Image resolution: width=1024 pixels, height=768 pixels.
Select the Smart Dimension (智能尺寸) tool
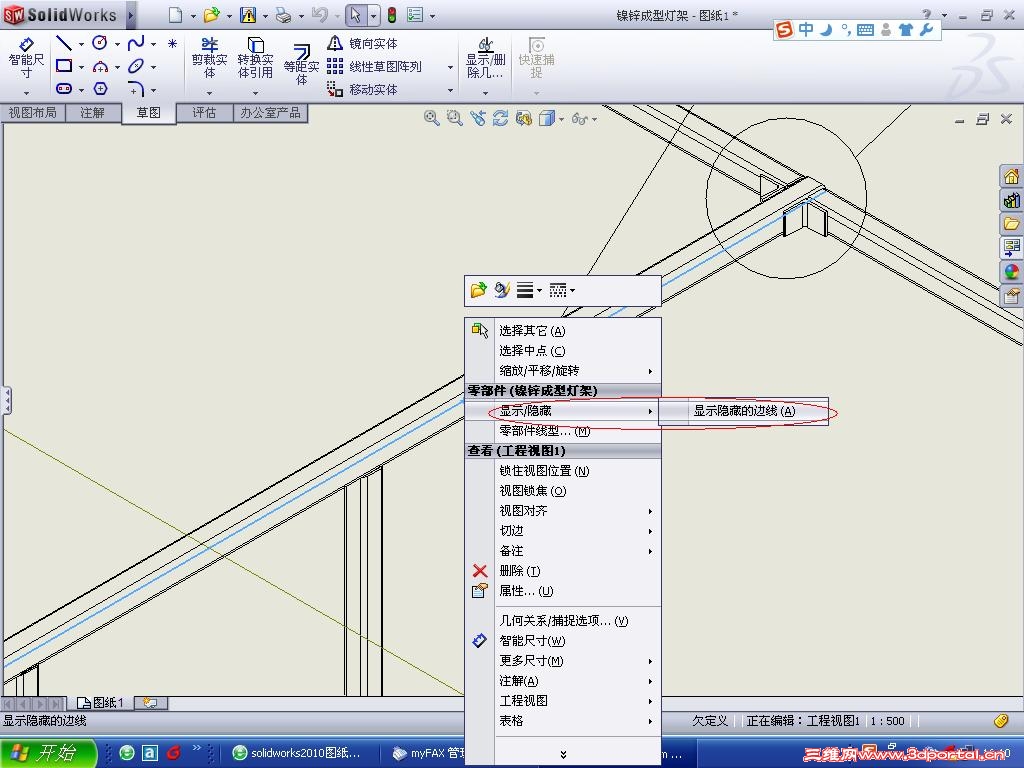pyautogui.click(x=26, y=57)
